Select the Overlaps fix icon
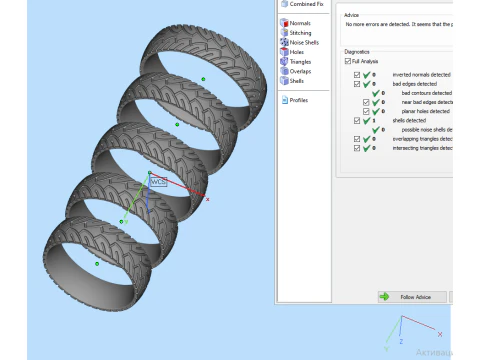 [x=284, y=71]
